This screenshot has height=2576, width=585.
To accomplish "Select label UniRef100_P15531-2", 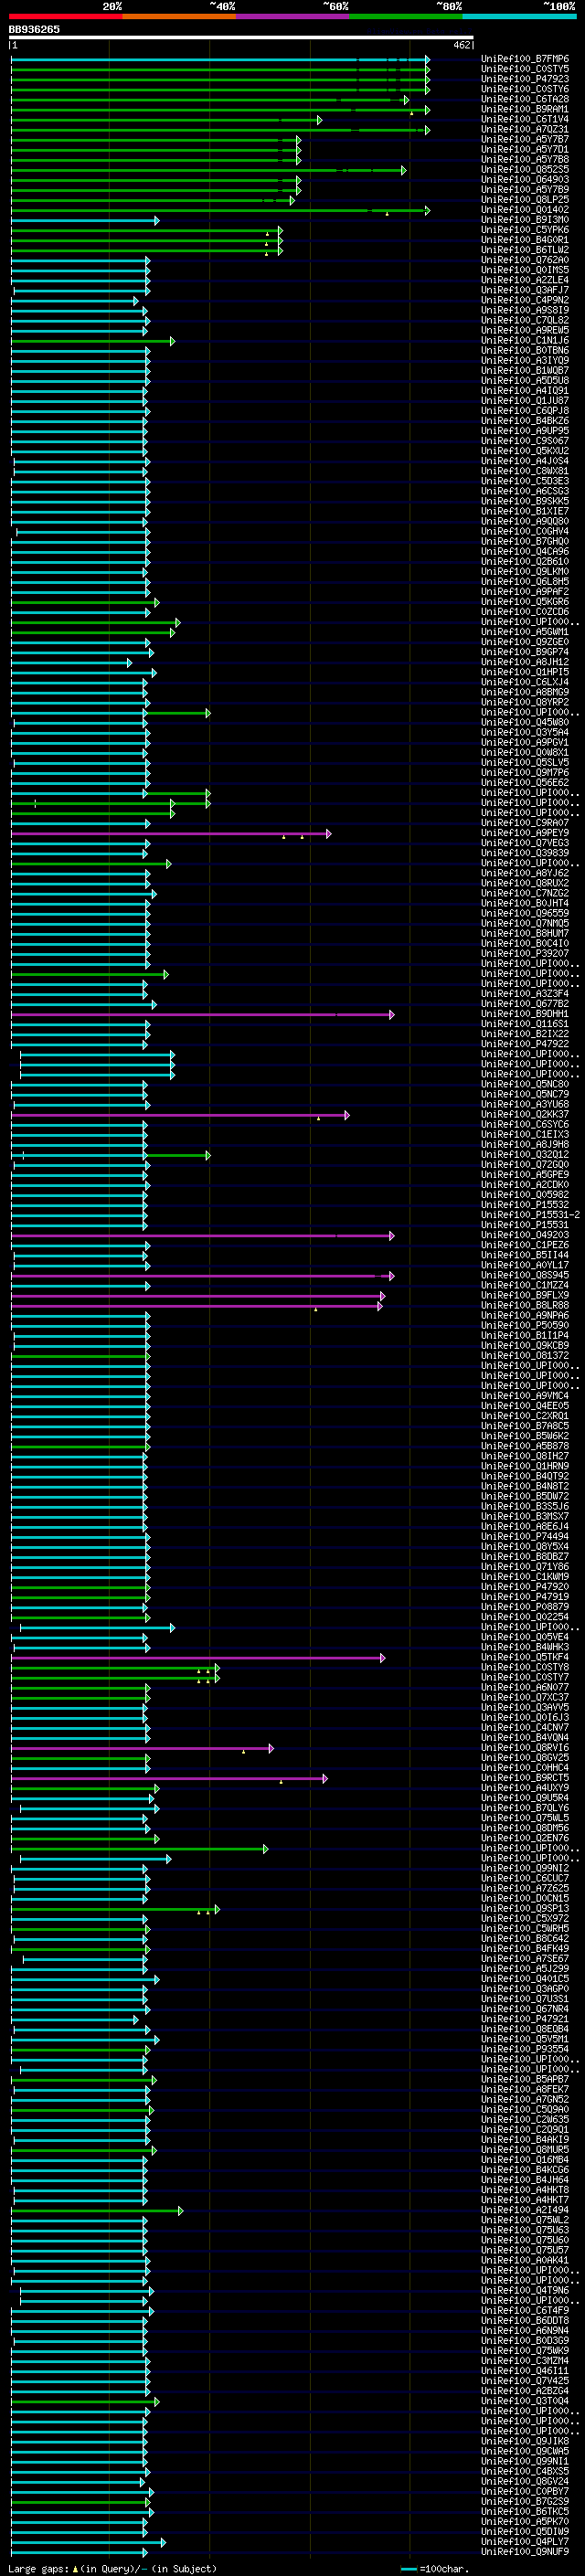I will 530,1215.
